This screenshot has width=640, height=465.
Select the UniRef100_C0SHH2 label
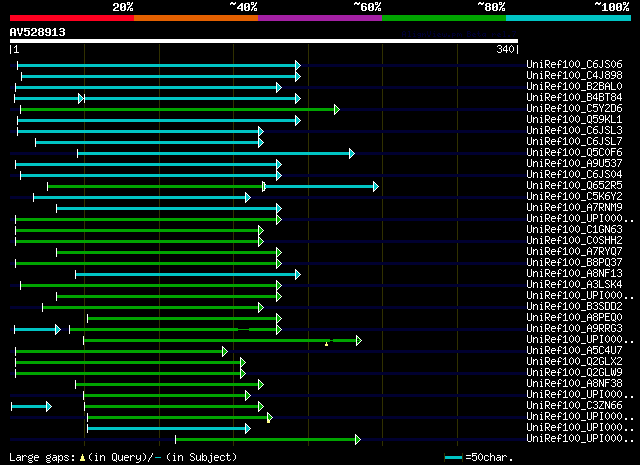pos(574,241)
